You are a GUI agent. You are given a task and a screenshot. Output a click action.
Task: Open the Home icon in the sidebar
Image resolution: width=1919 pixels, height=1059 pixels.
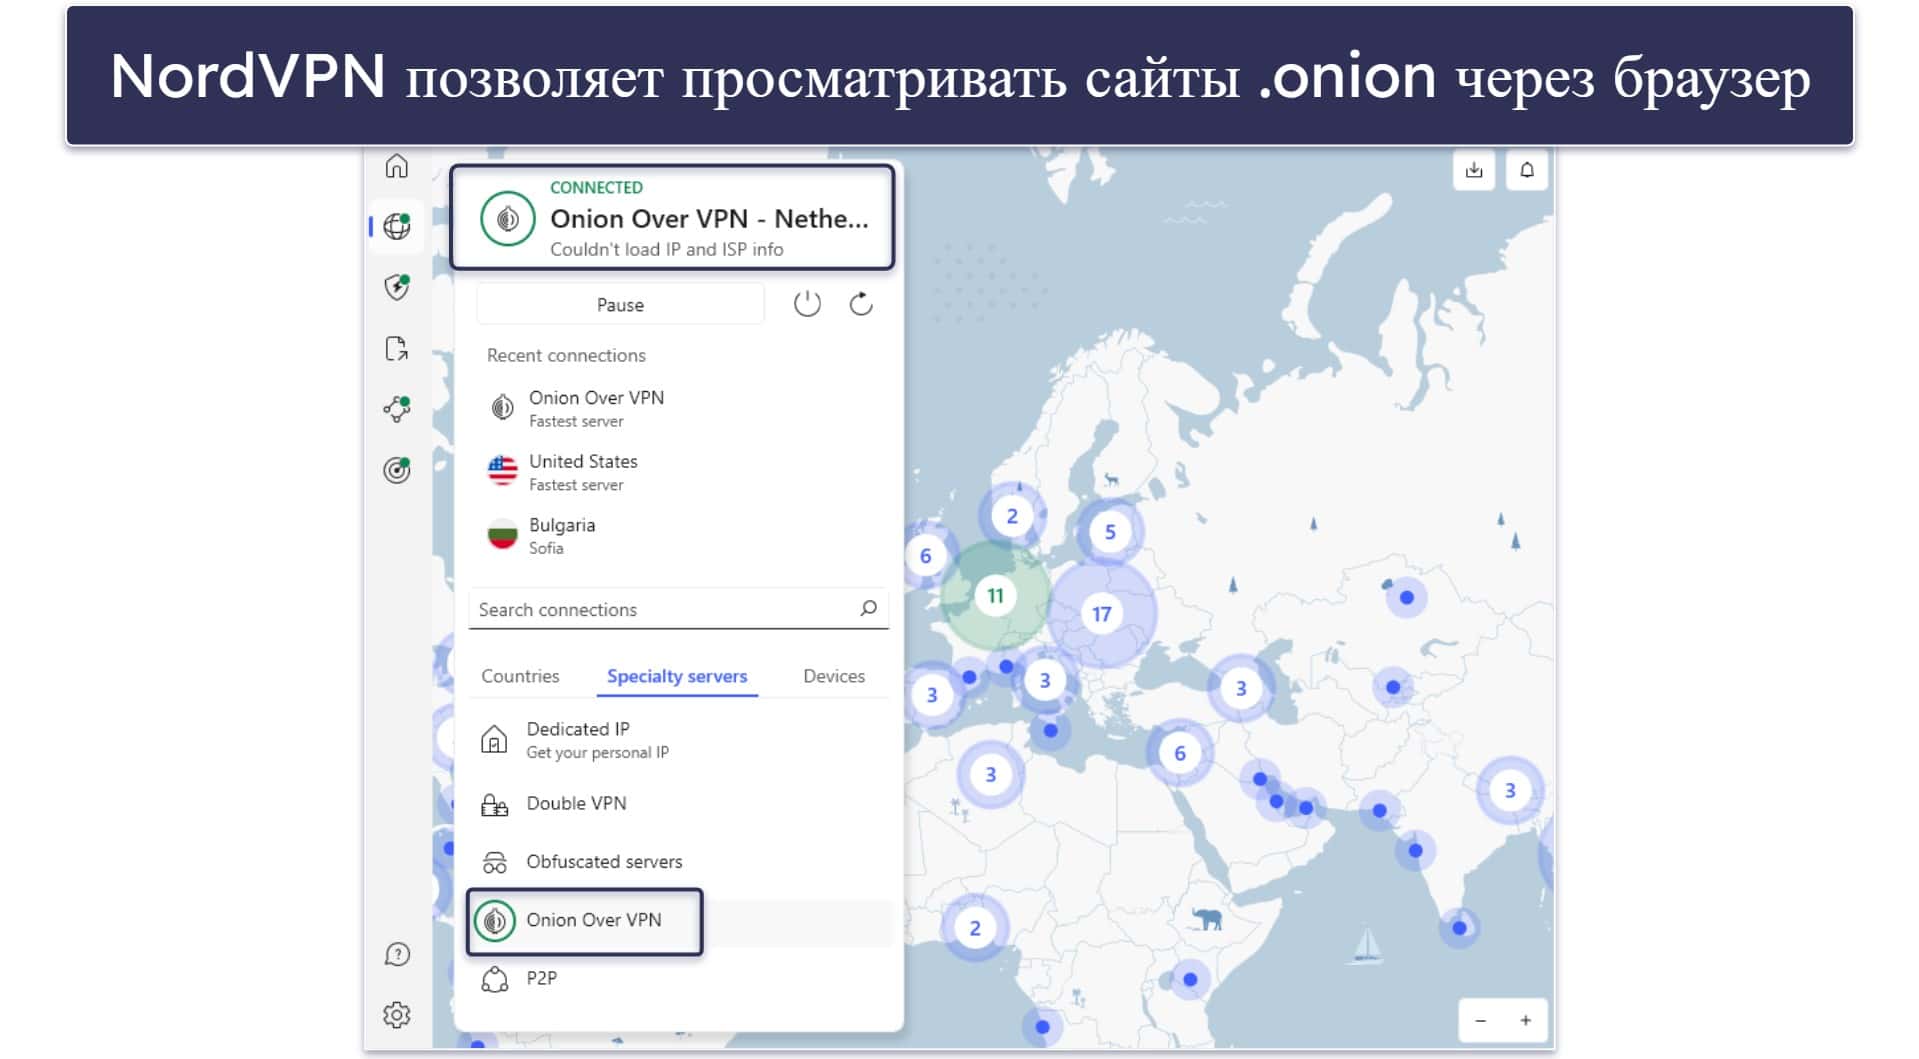[x=397, y=166]
